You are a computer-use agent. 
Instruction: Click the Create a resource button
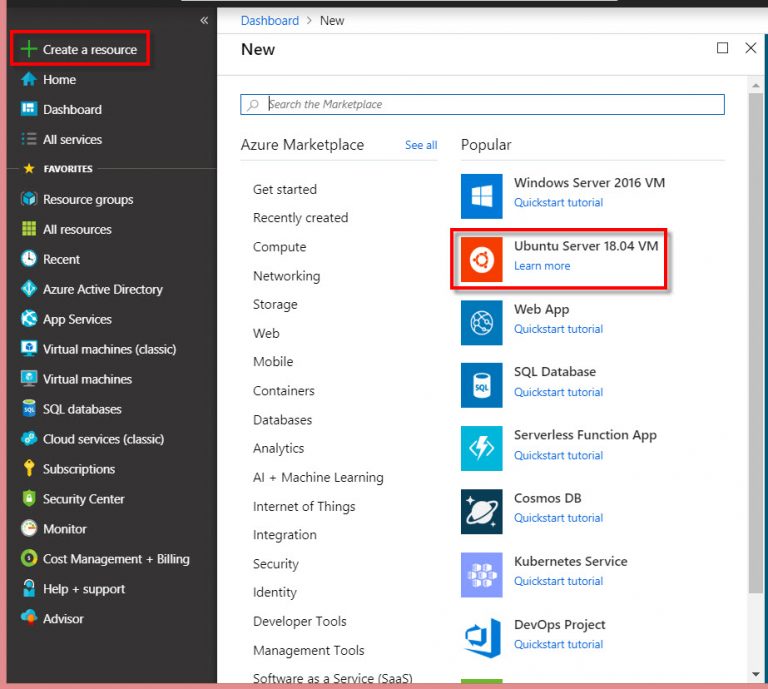(80, 49)
